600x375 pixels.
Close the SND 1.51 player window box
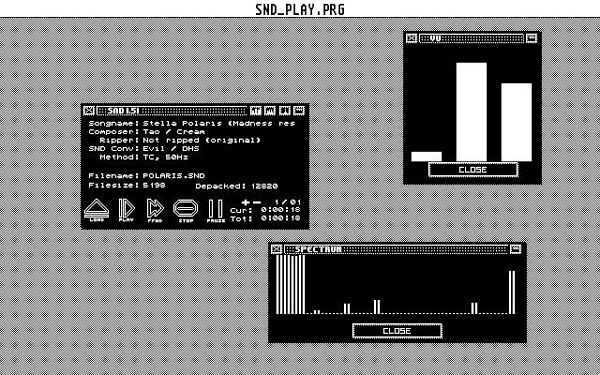[x=89, y=111]
